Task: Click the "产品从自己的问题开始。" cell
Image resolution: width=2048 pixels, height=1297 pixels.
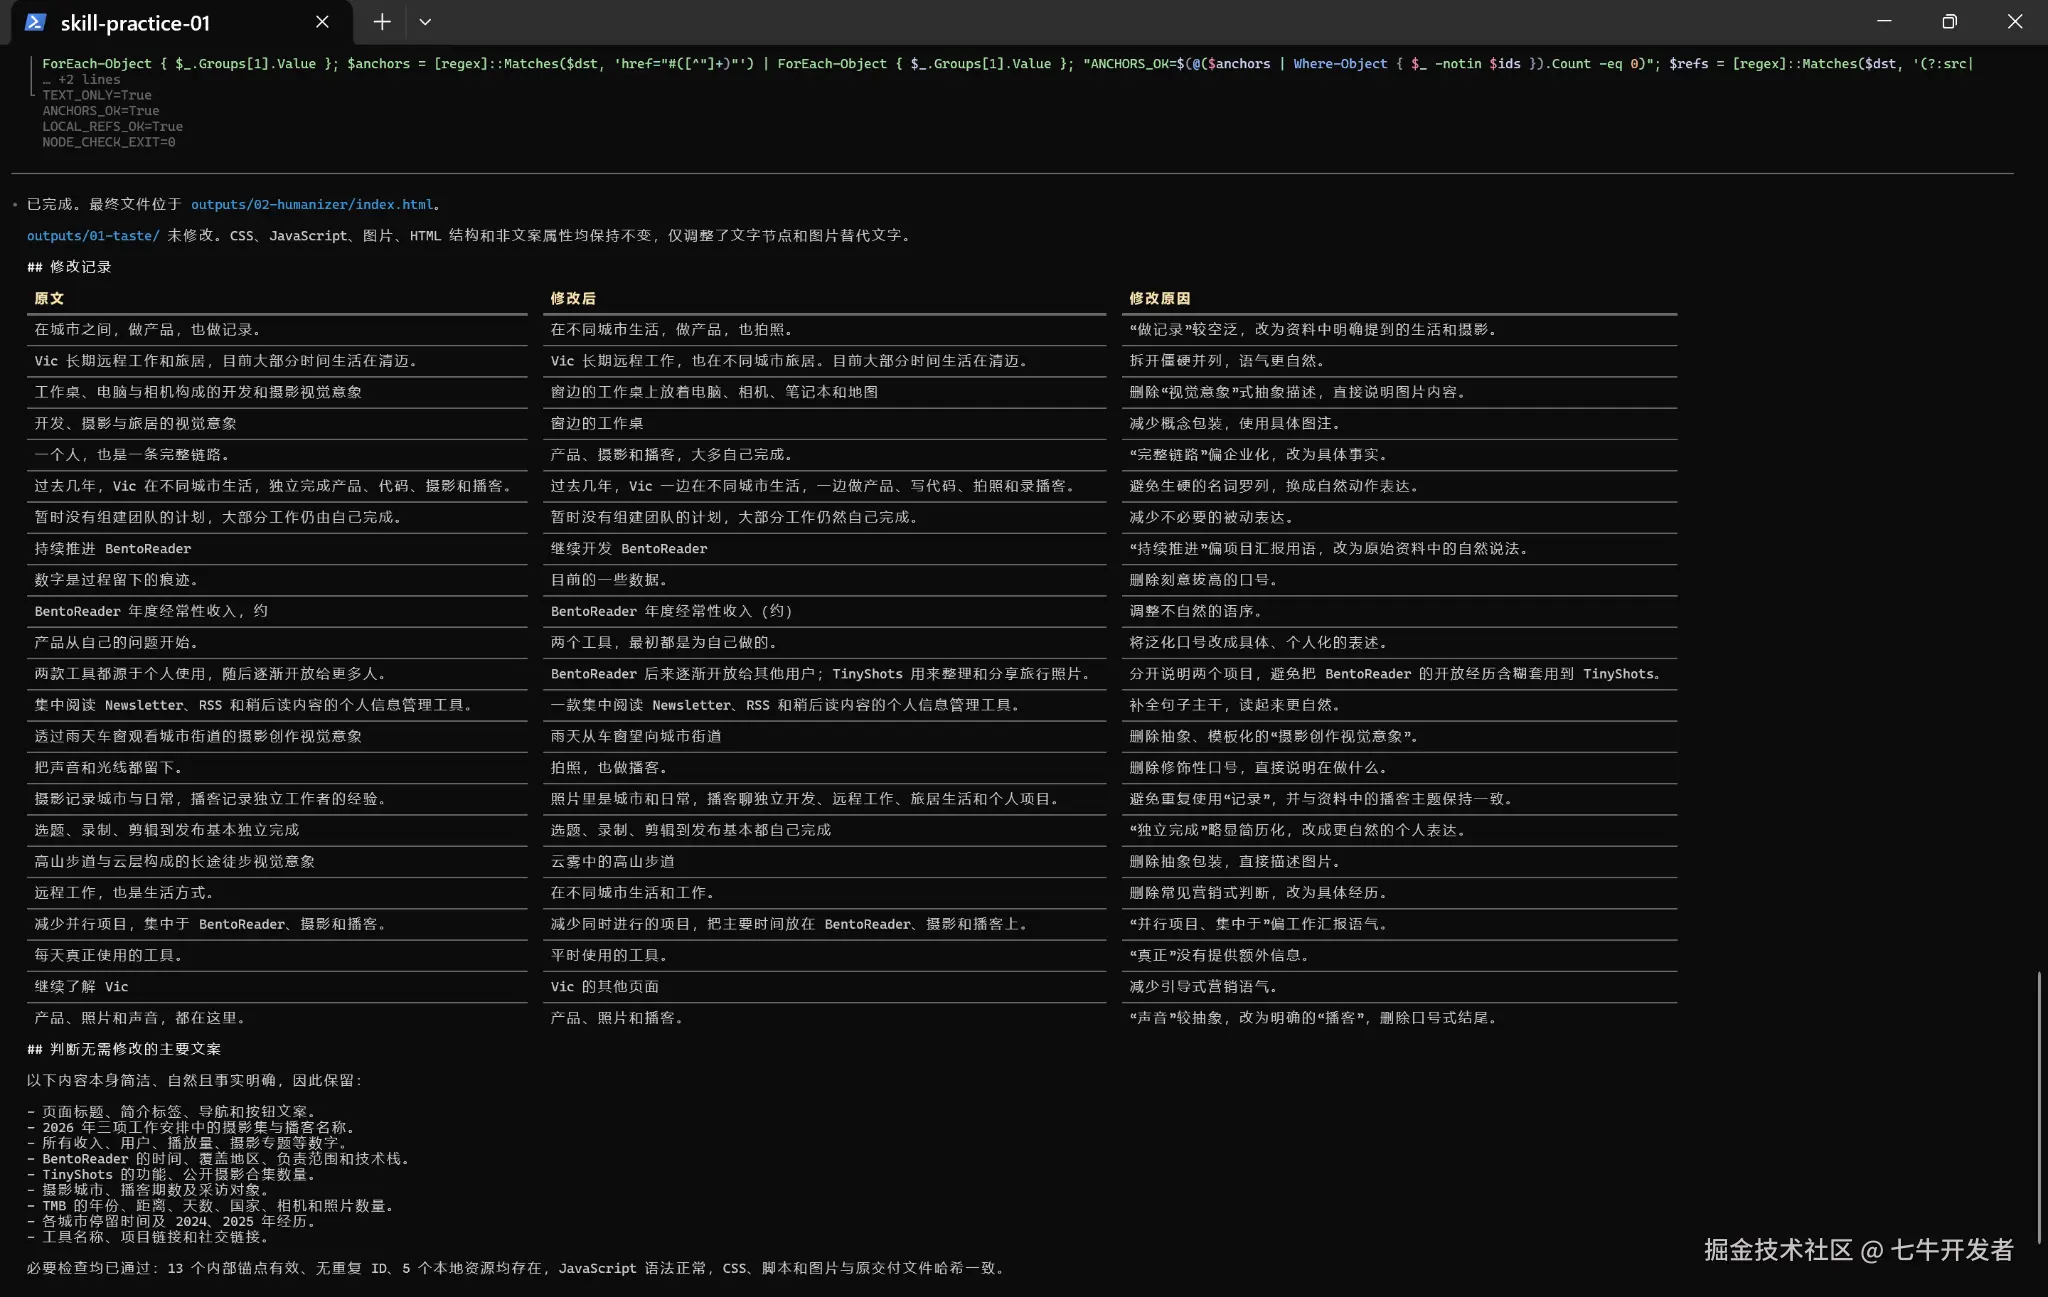Action: click(117, 643)
